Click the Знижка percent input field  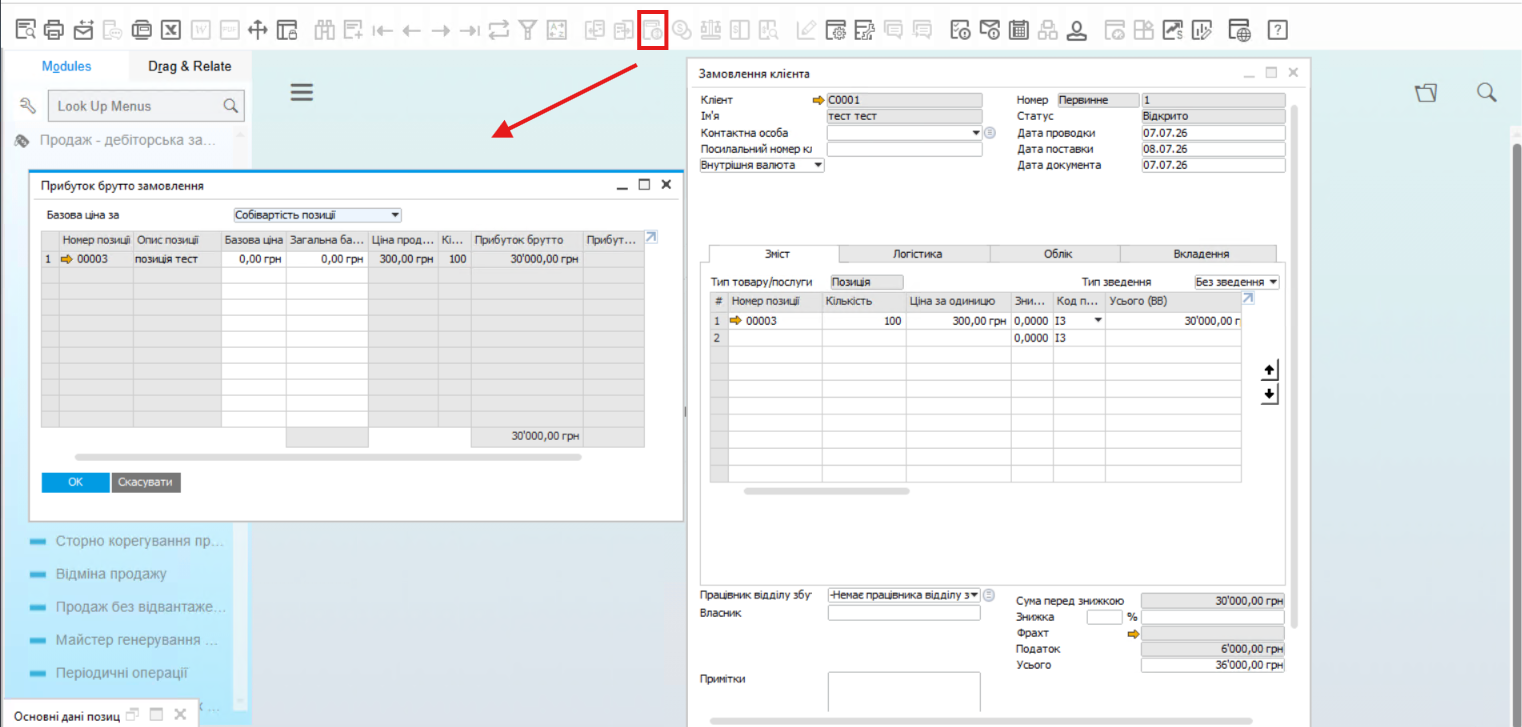pyautogui.click(x=1104, y=617)
